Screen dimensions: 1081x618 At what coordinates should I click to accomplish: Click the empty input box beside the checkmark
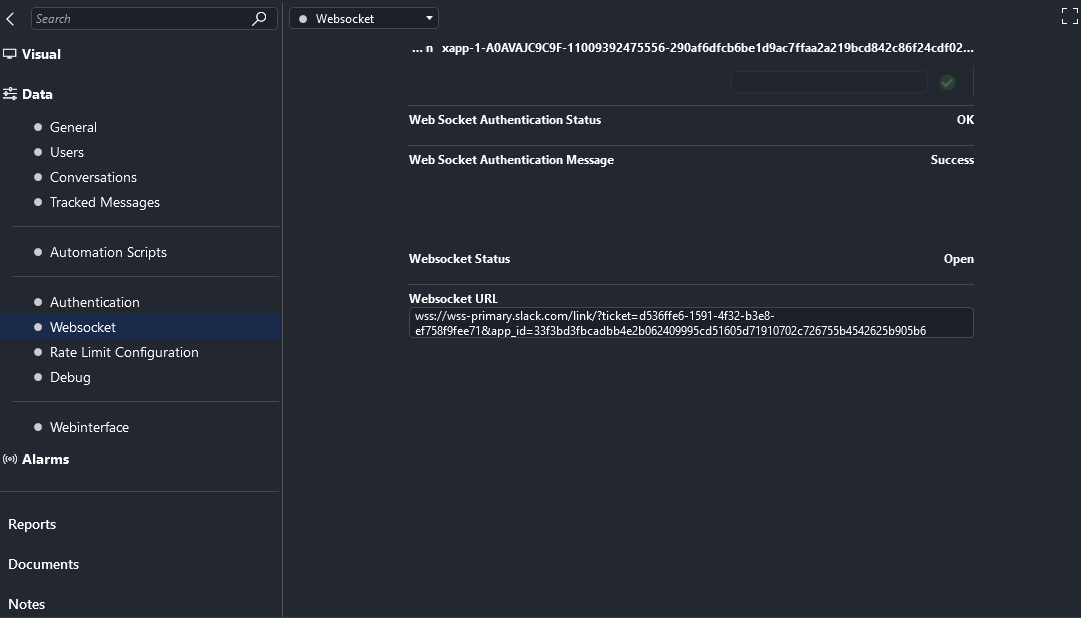pos(829,83)
